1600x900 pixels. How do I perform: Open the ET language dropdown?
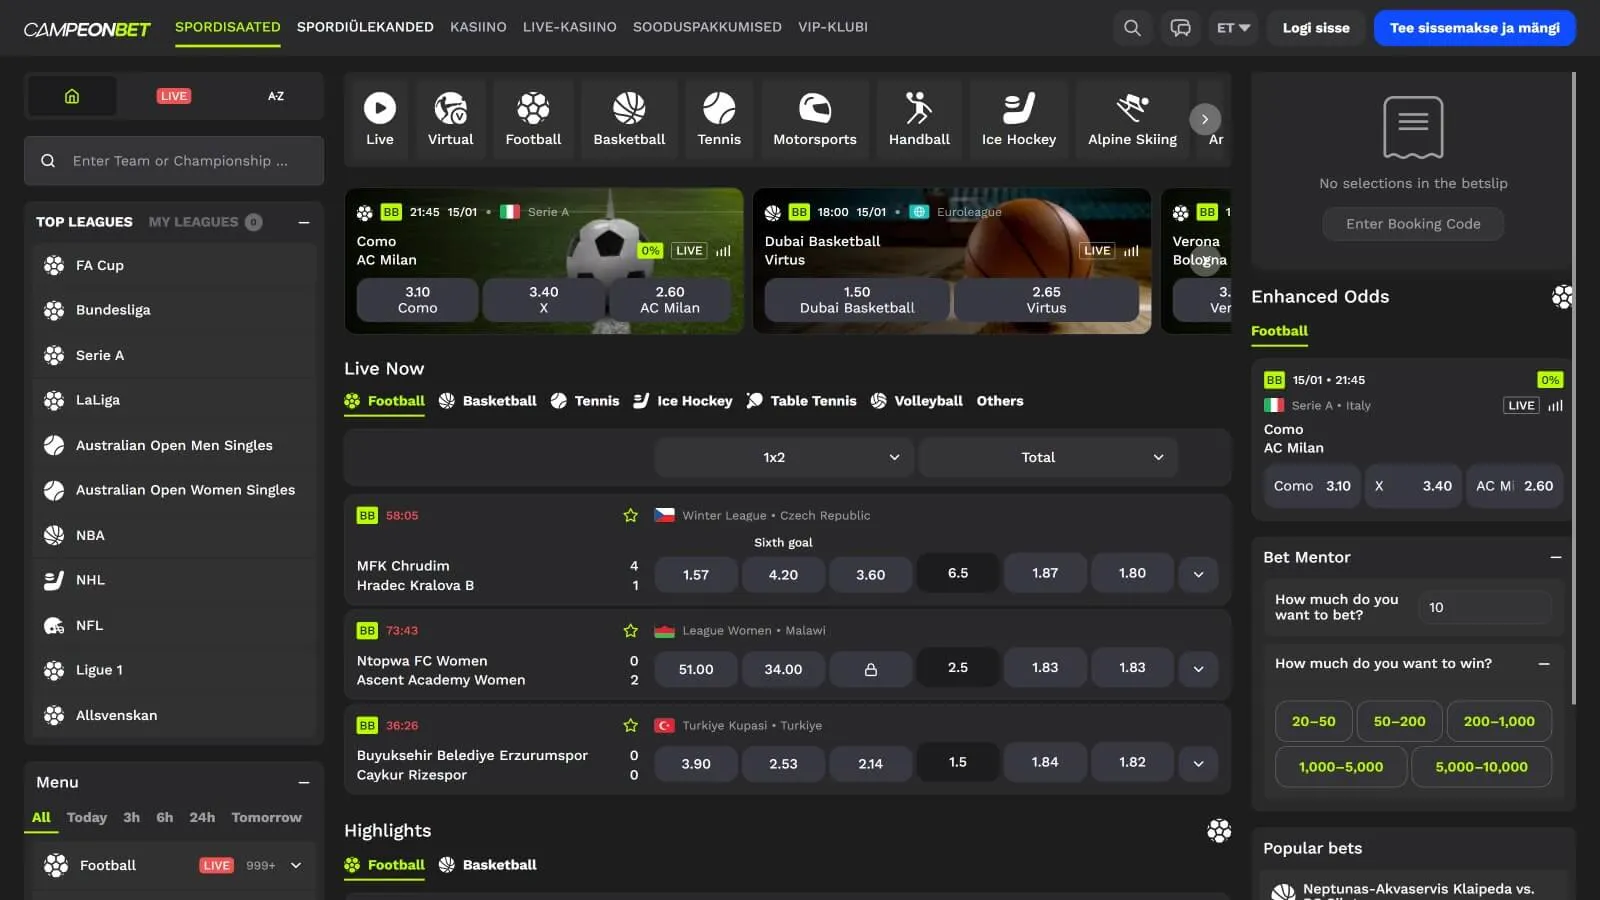[x=1234, y=28]
